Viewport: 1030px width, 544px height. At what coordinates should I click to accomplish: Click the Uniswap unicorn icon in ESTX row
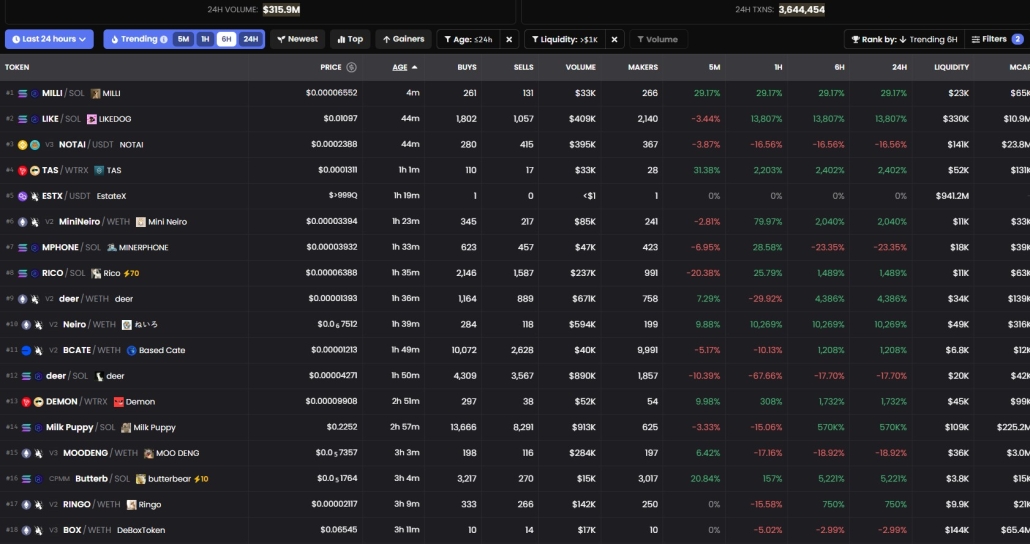pyautogui.click(x=35, y=196)
